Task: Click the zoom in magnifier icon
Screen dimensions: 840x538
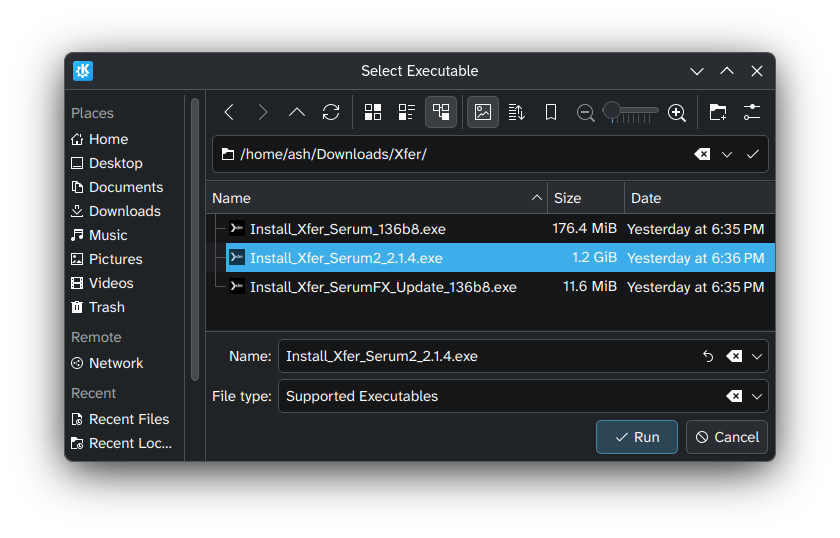Action: pyautogui.click(x=677, y=113)
